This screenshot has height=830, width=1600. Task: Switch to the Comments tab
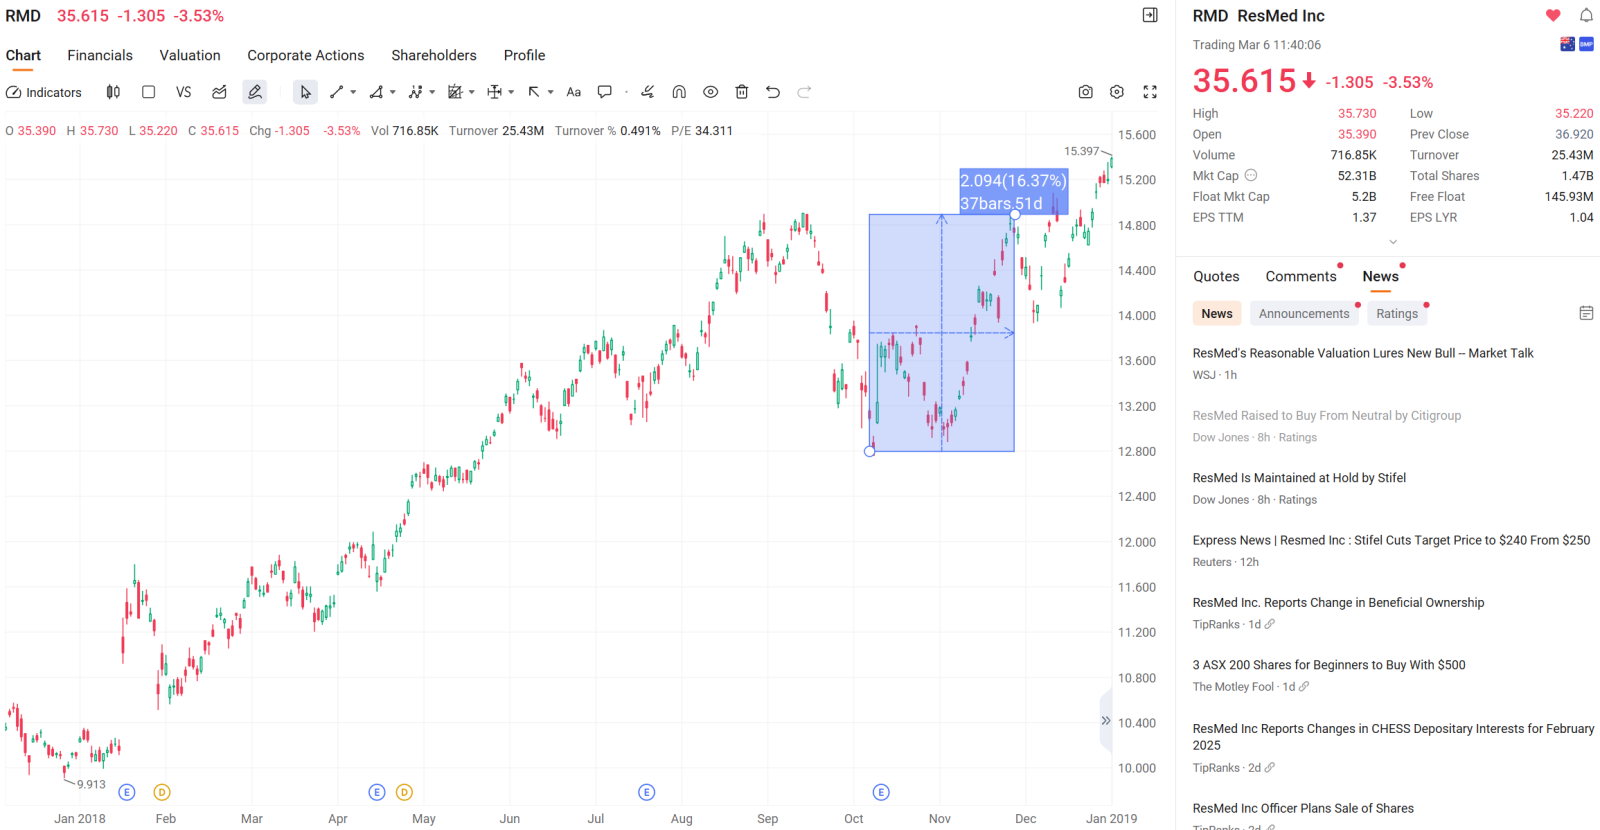coord(1301,276)
